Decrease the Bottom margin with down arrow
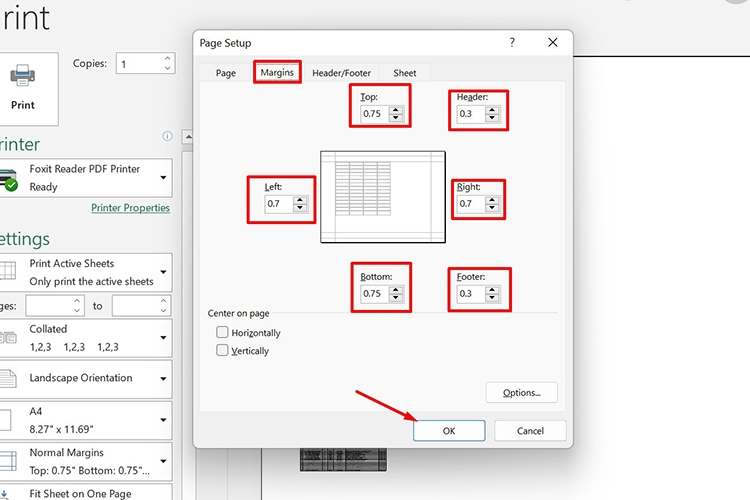The image size is (750, 500). tap(396, 299)
